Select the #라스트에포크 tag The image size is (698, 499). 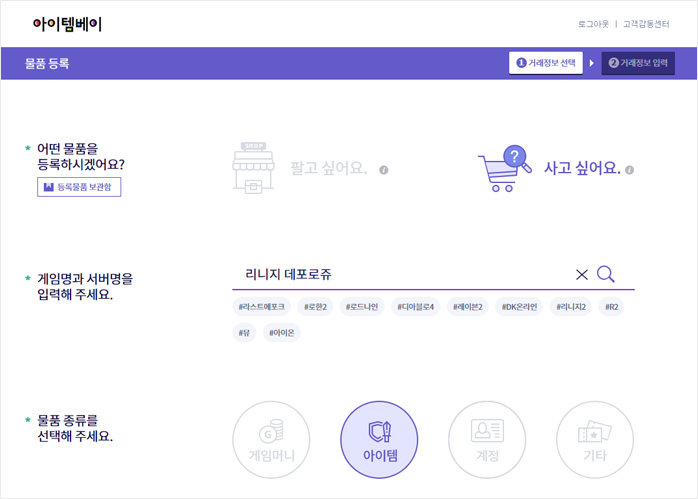pos(262,307)
